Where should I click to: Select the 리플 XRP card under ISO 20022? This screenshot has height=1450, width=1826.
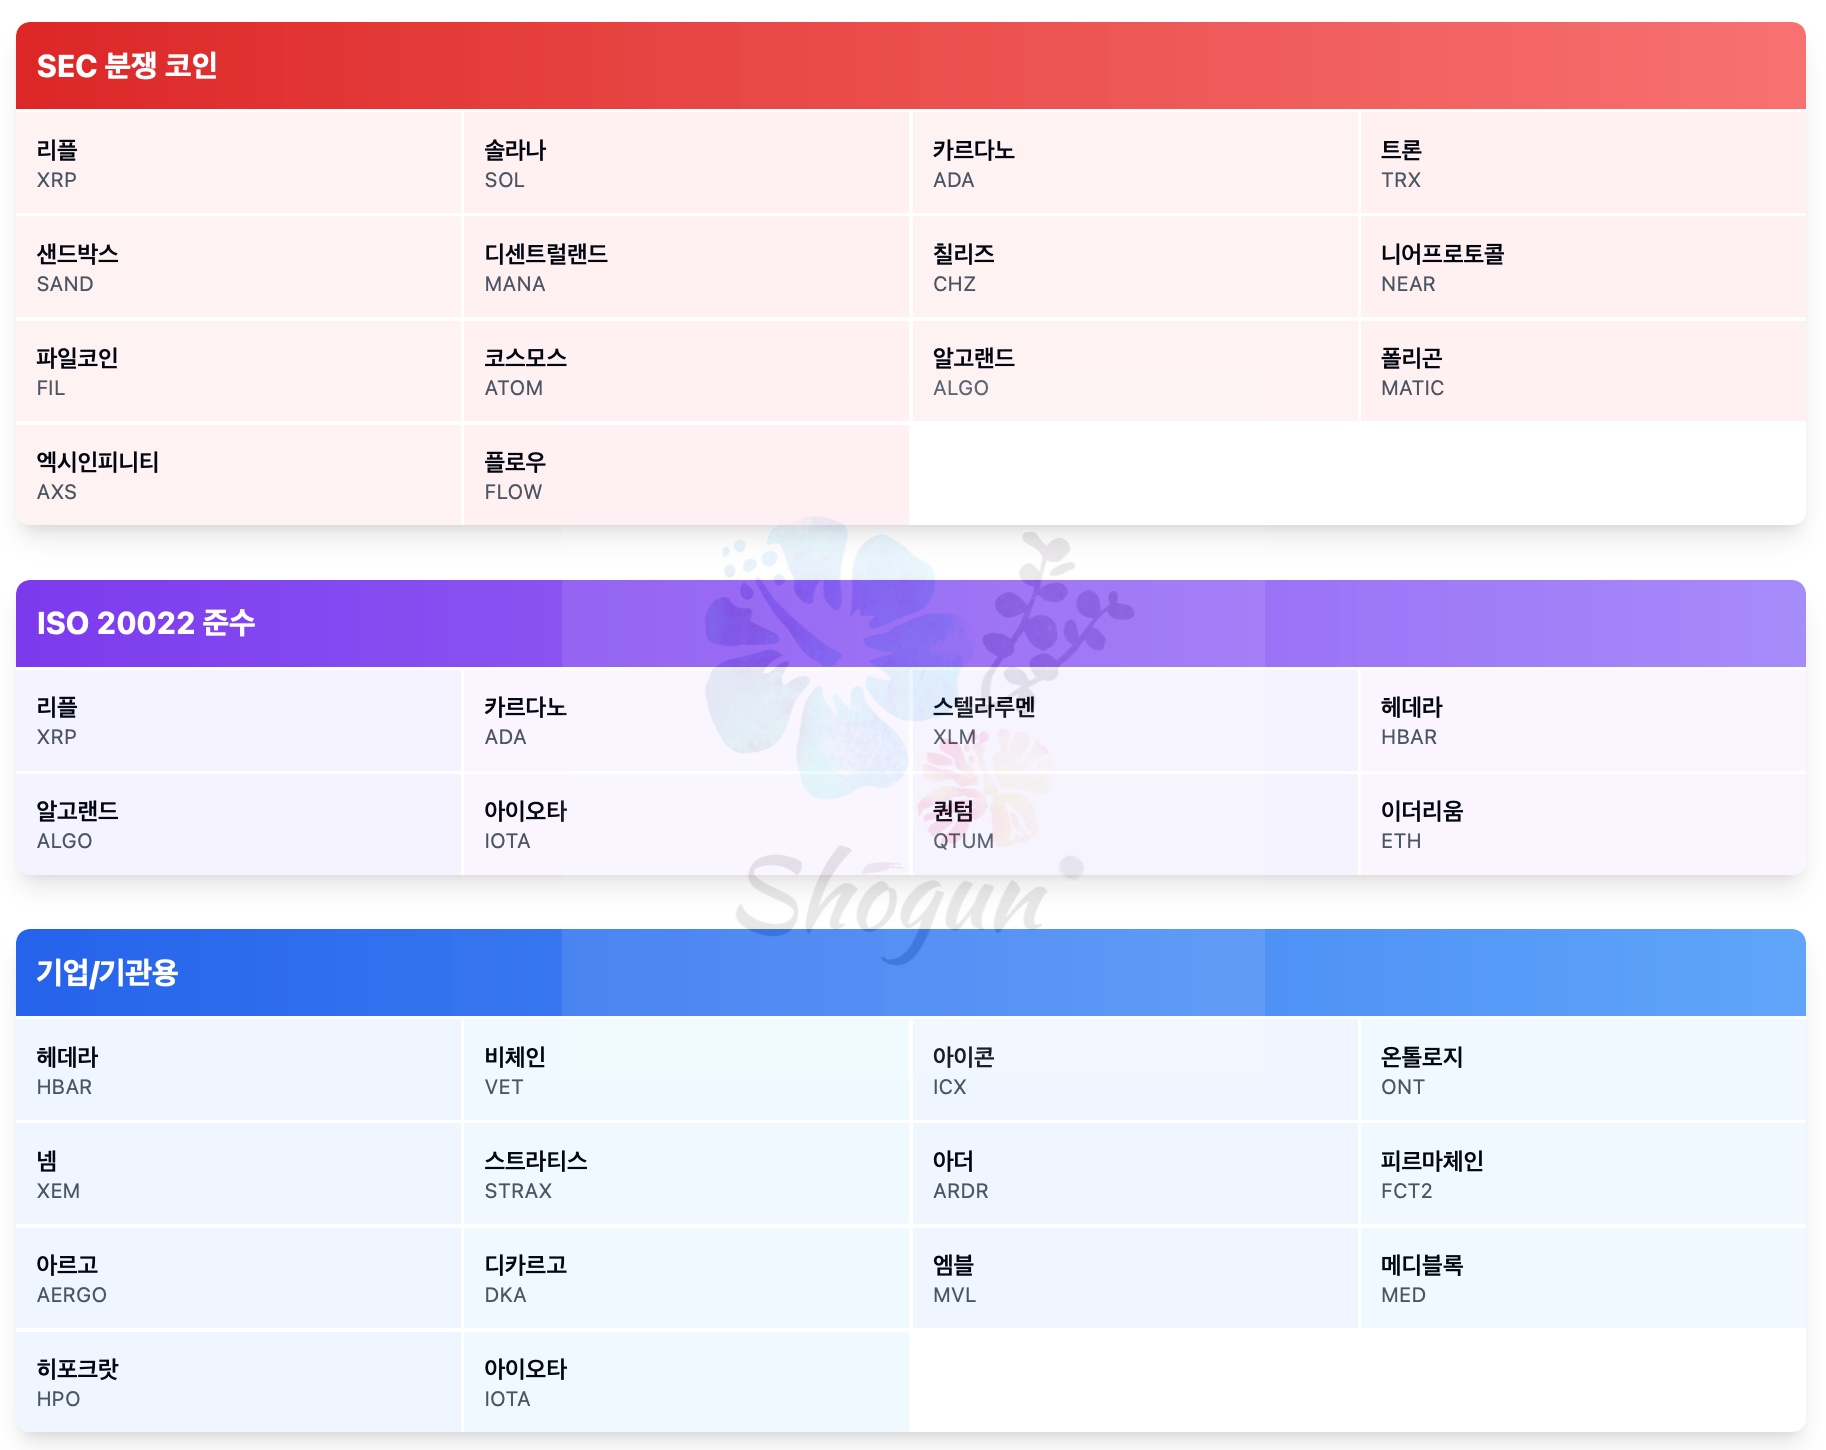click(238, 720)
